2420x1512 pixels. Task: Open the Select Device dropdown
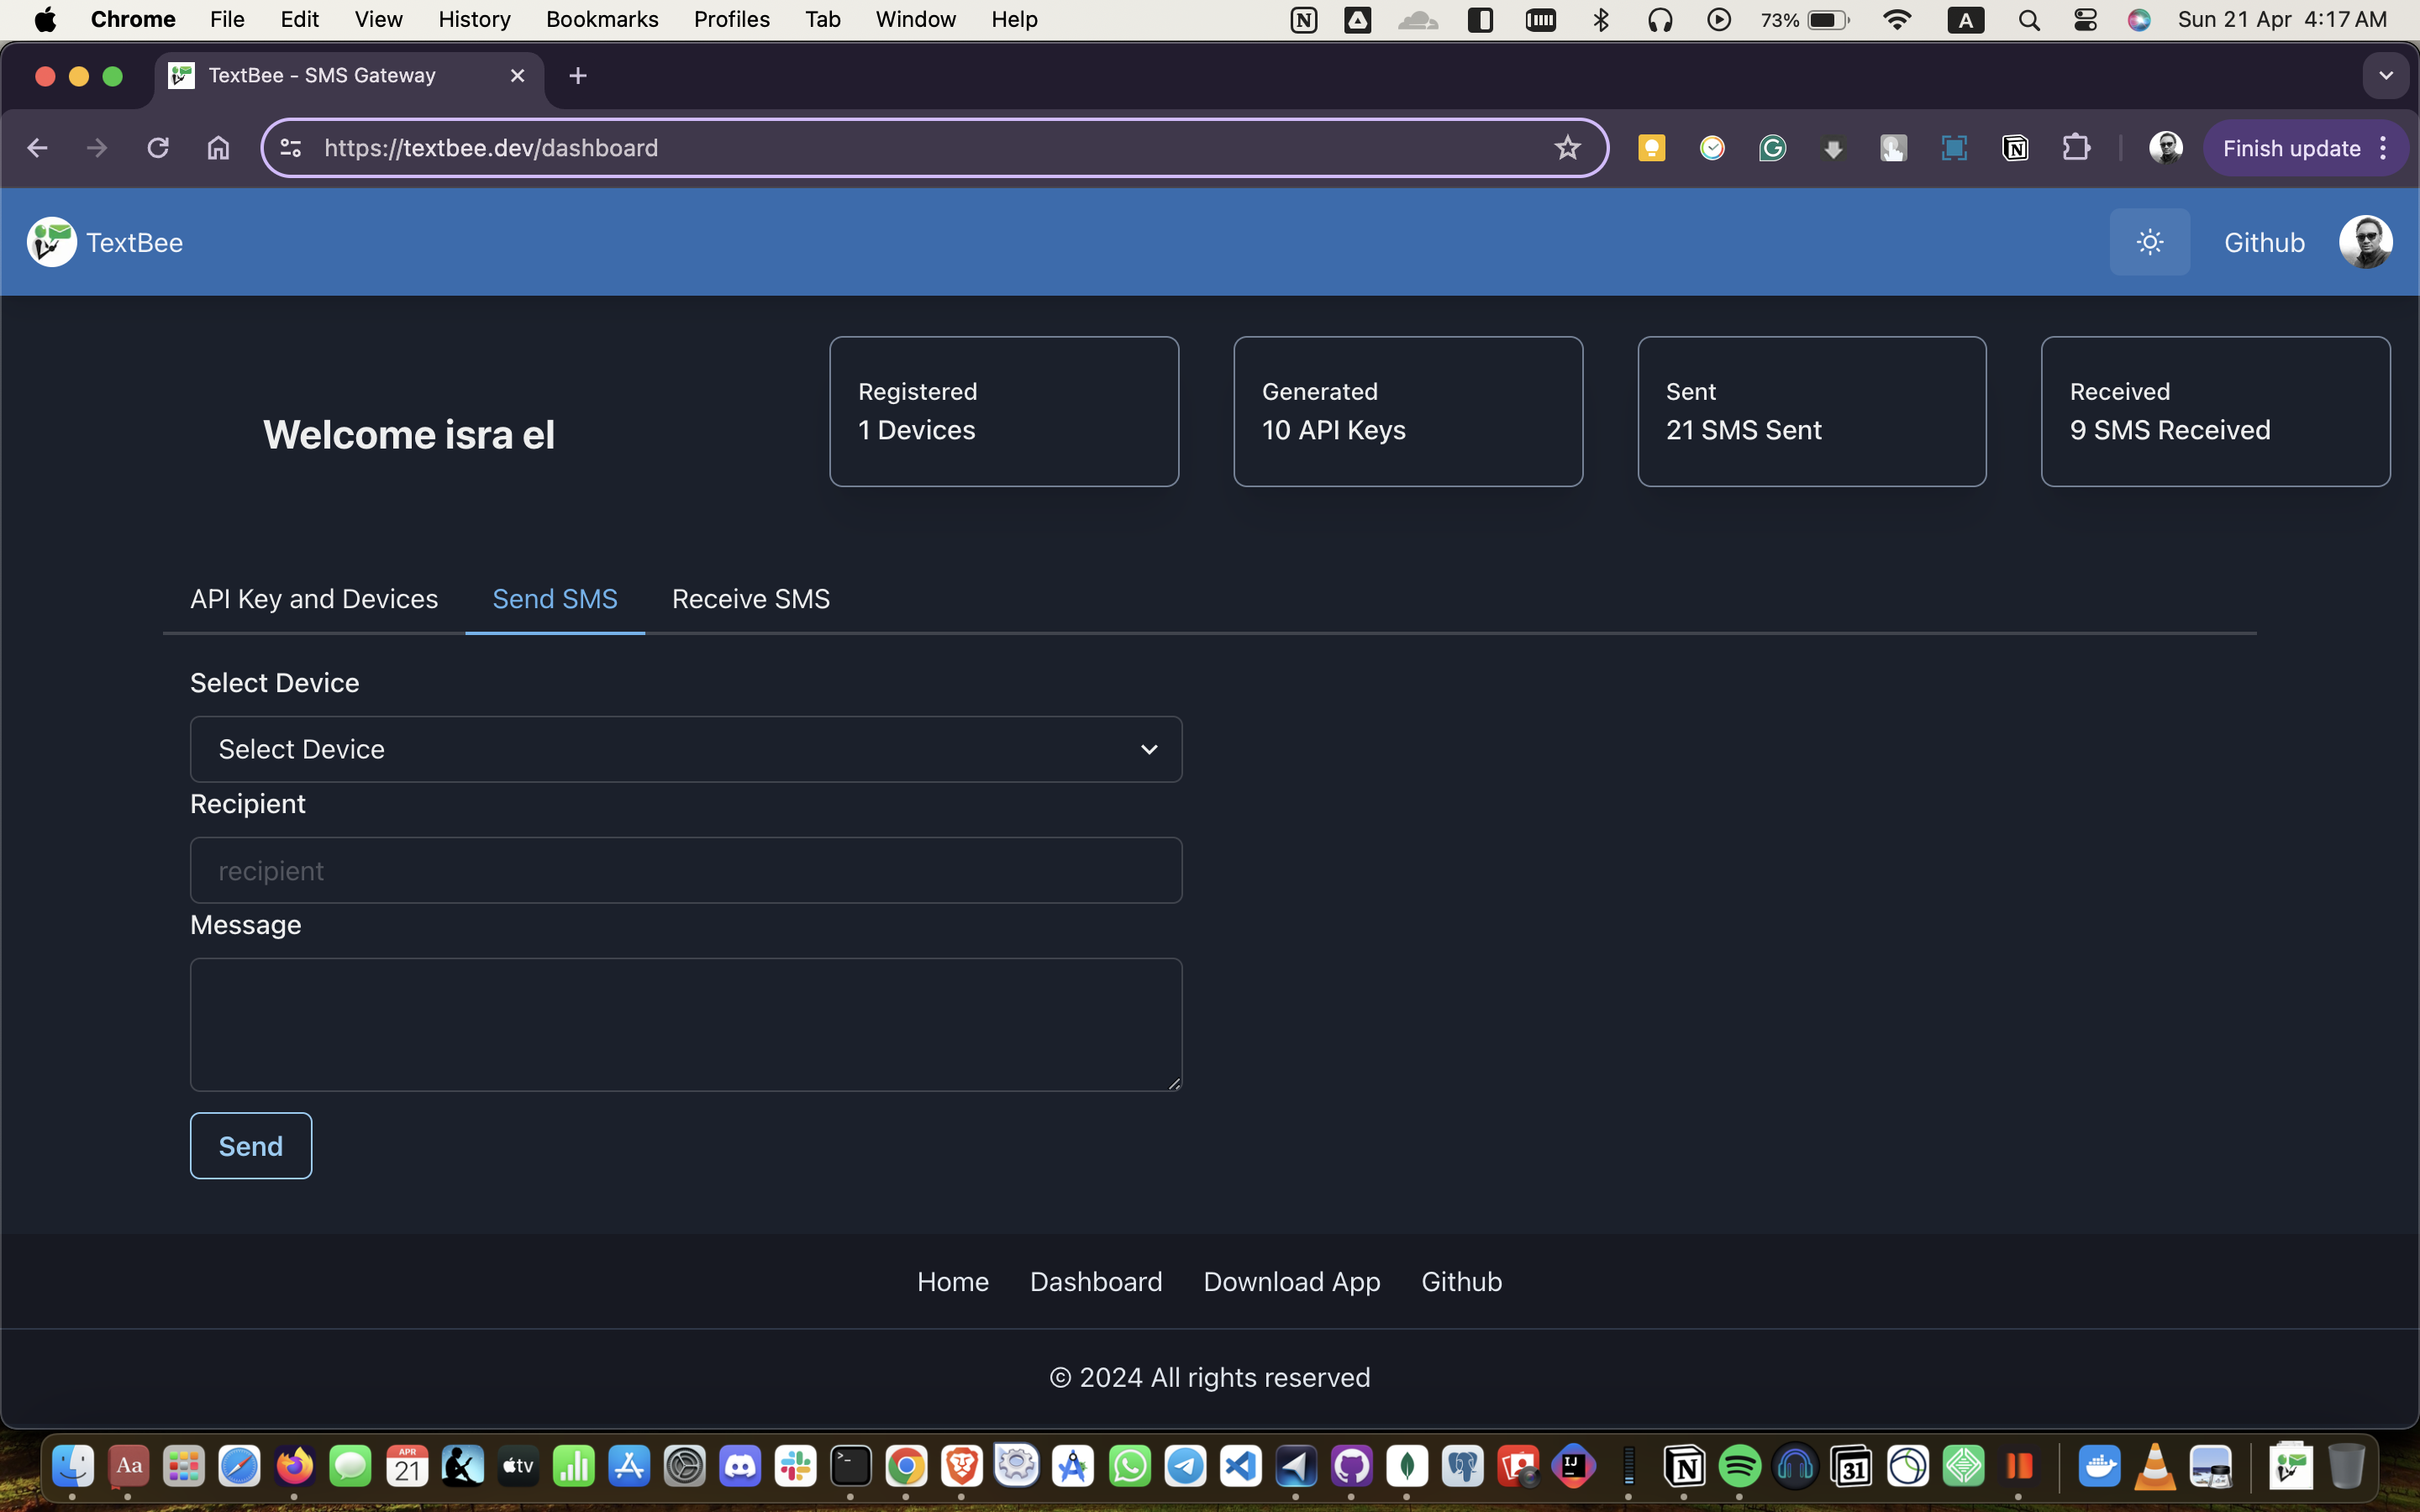[x=686, y=749]
